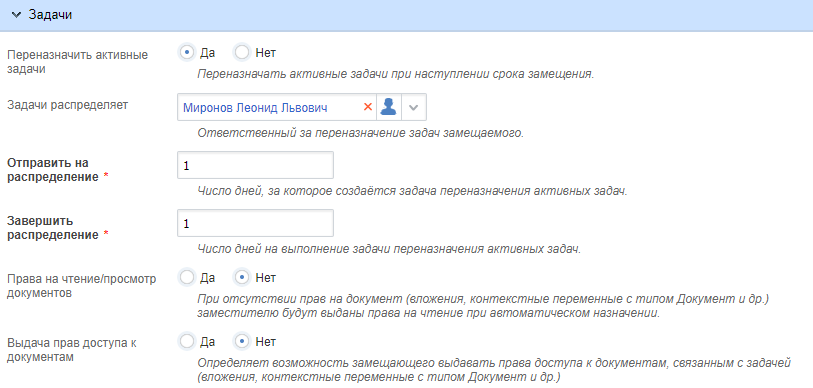Collapse the Задачи section chevron

[18, 15]
